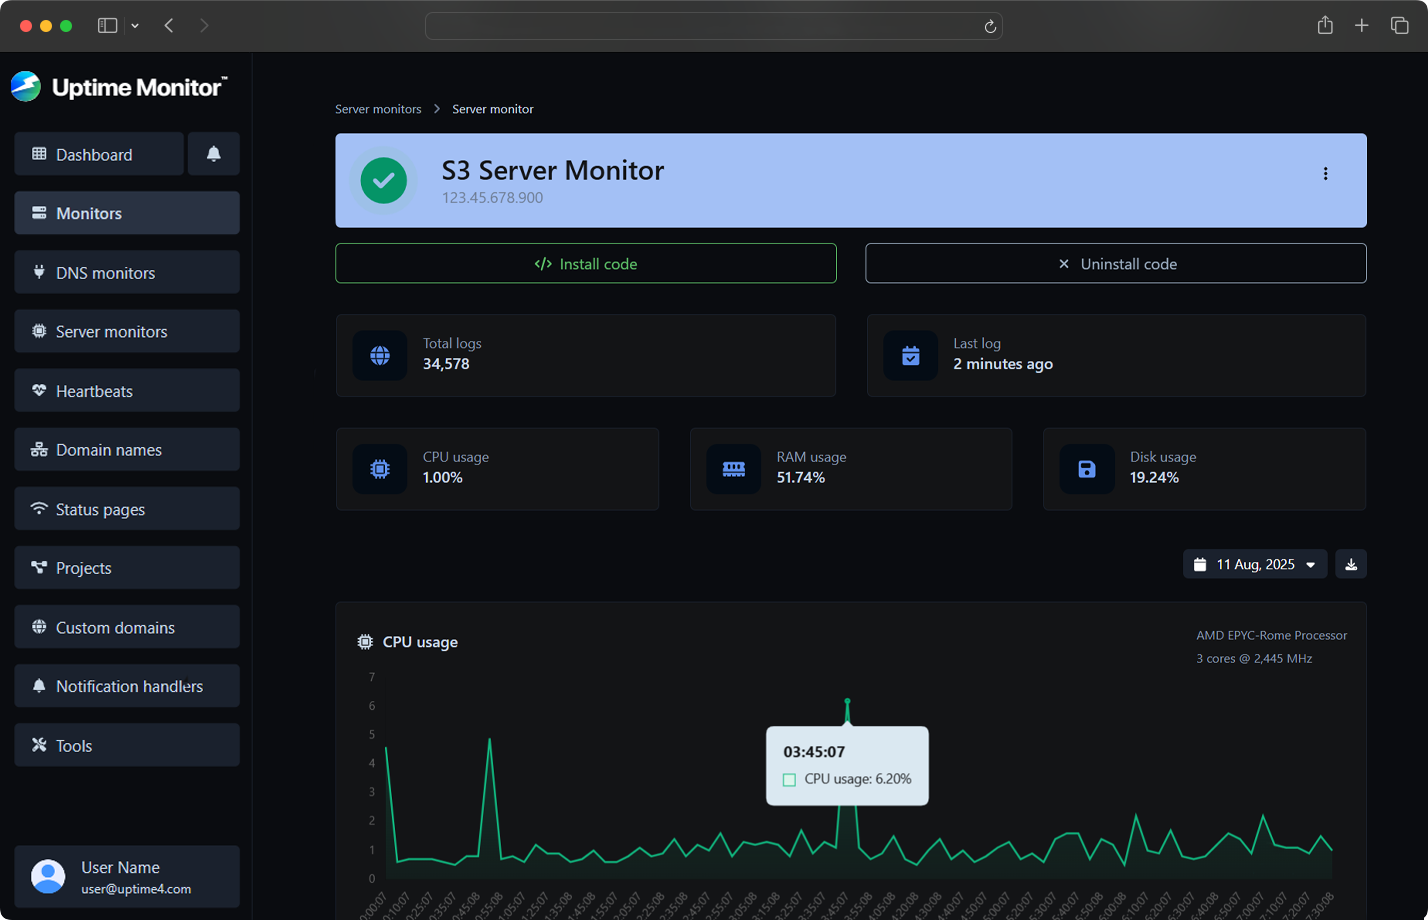Open the Server monitors breadcrumb link
The height and width of the screenshot is (920, 1428).
[378, 109]
